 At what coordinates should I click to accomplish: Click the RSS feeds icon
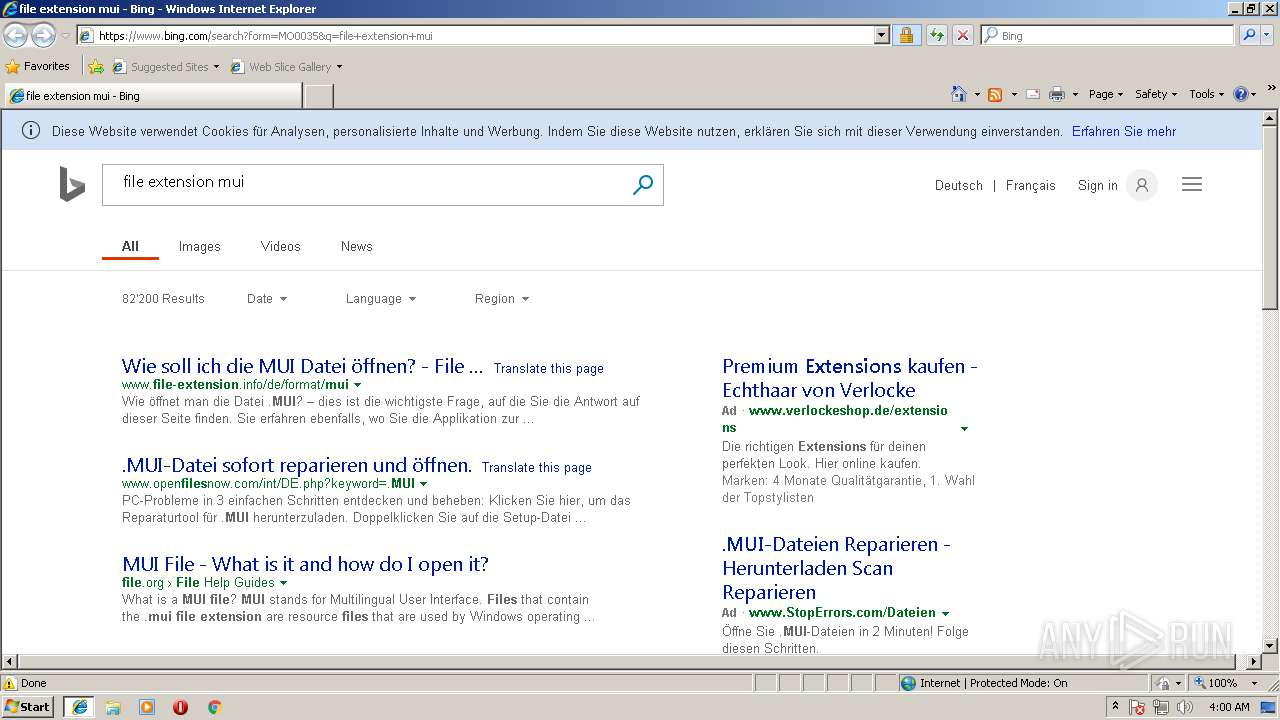click(995, 94)
